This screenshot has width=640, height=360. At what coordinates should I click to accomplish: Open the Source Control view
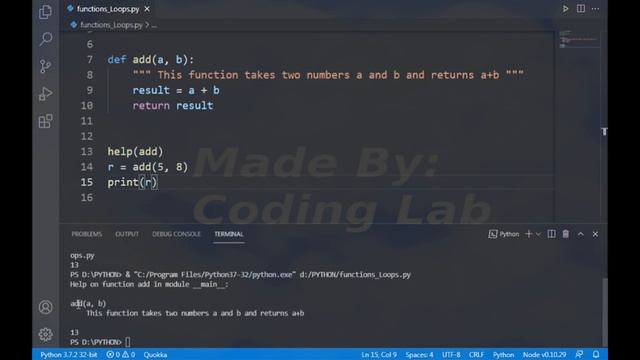pyautogui.click(x=45, y=66)
